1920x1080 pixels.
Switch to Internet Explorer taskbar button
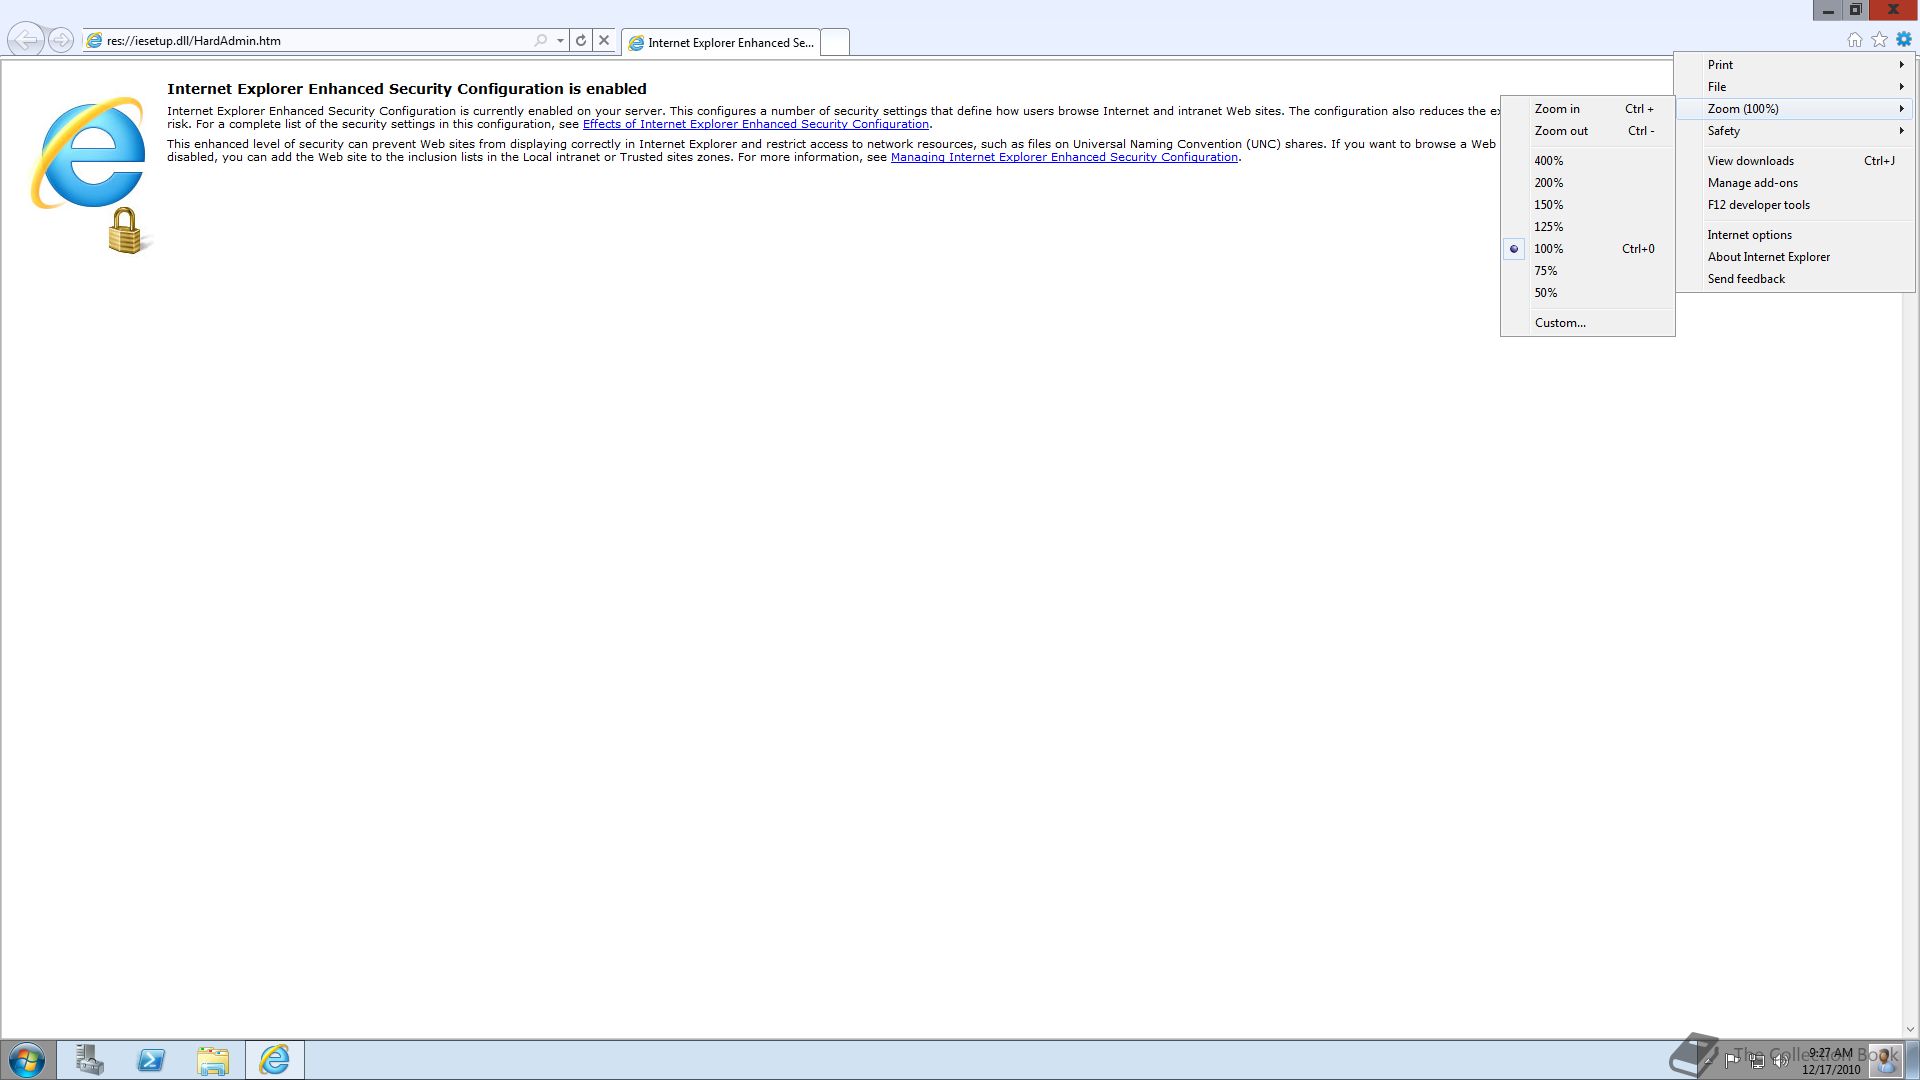tap(275, 1060)
